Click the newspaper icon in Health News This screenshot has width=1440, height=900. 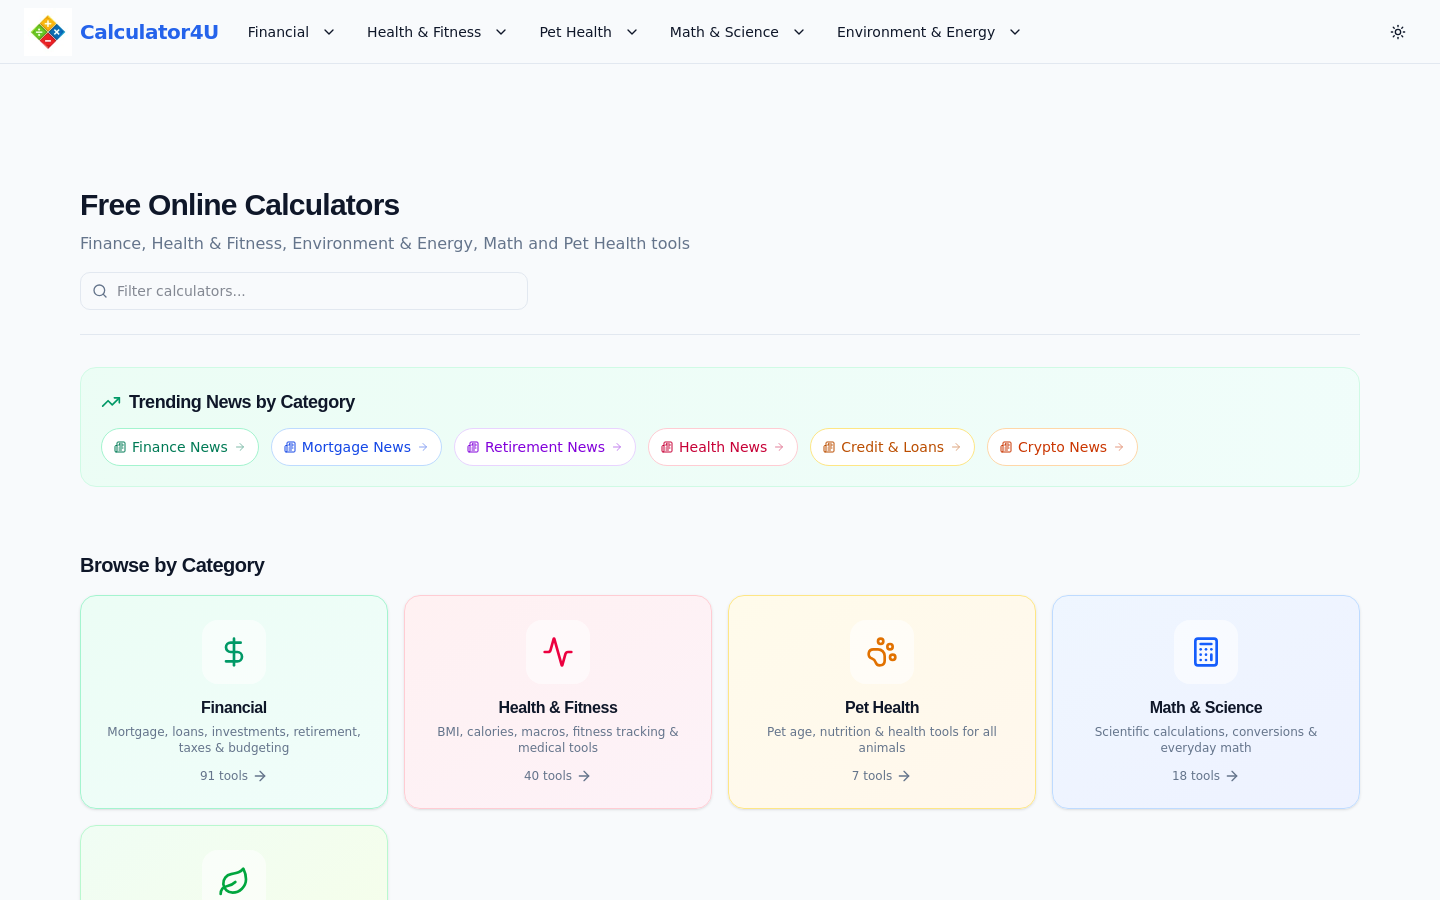pos(667,447)
